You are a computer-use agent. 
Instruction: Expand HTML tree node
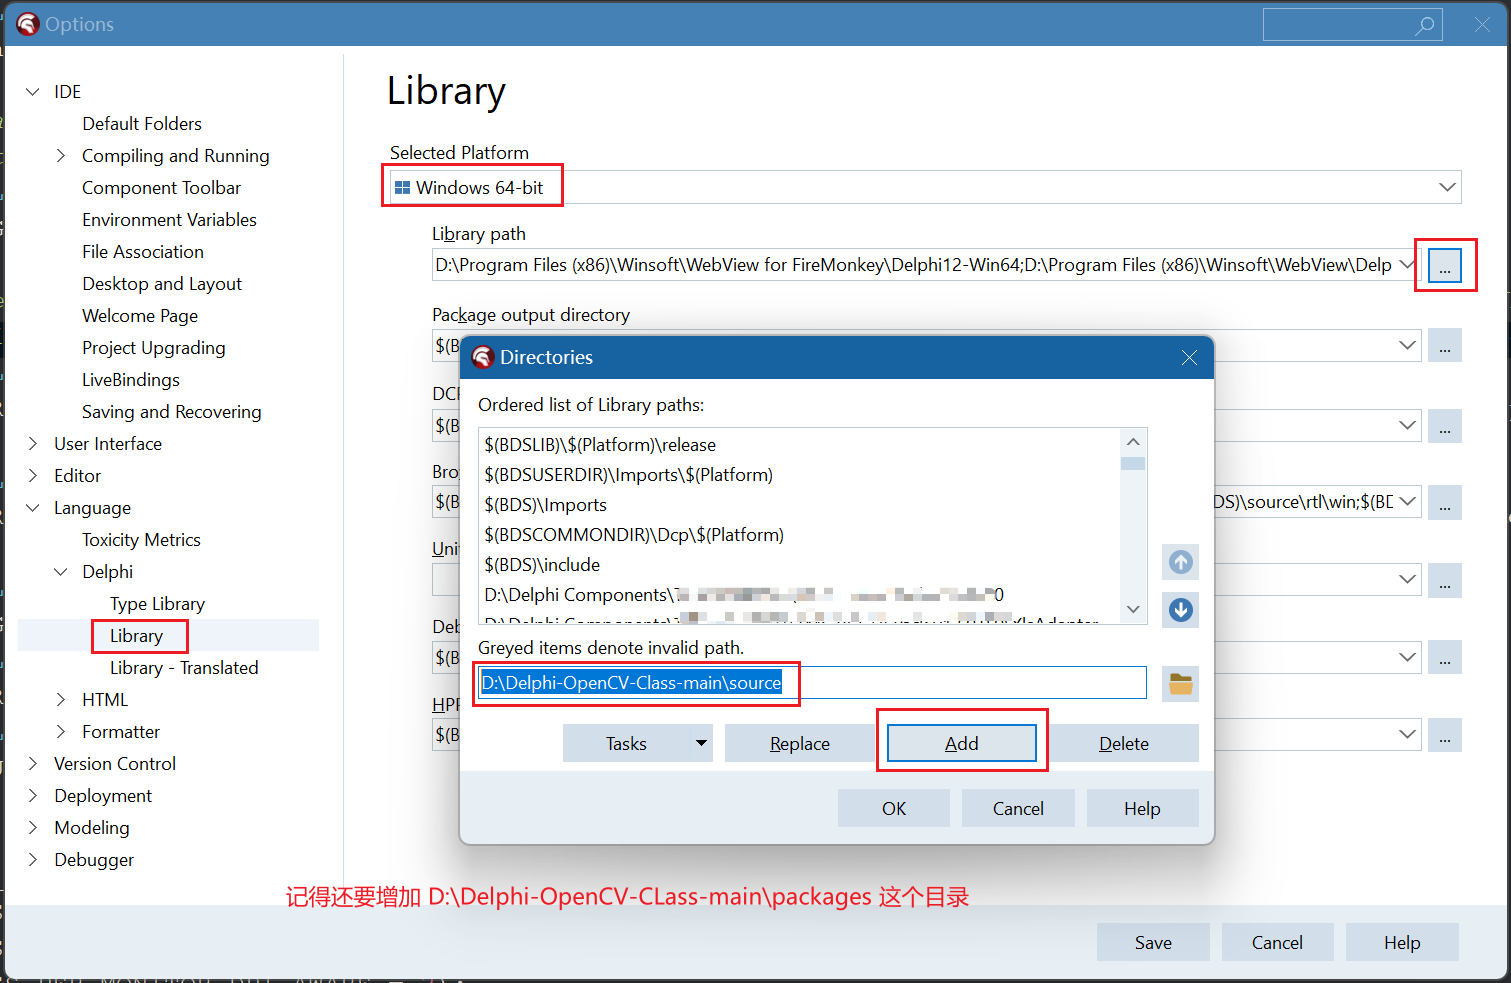click(61, 700)
